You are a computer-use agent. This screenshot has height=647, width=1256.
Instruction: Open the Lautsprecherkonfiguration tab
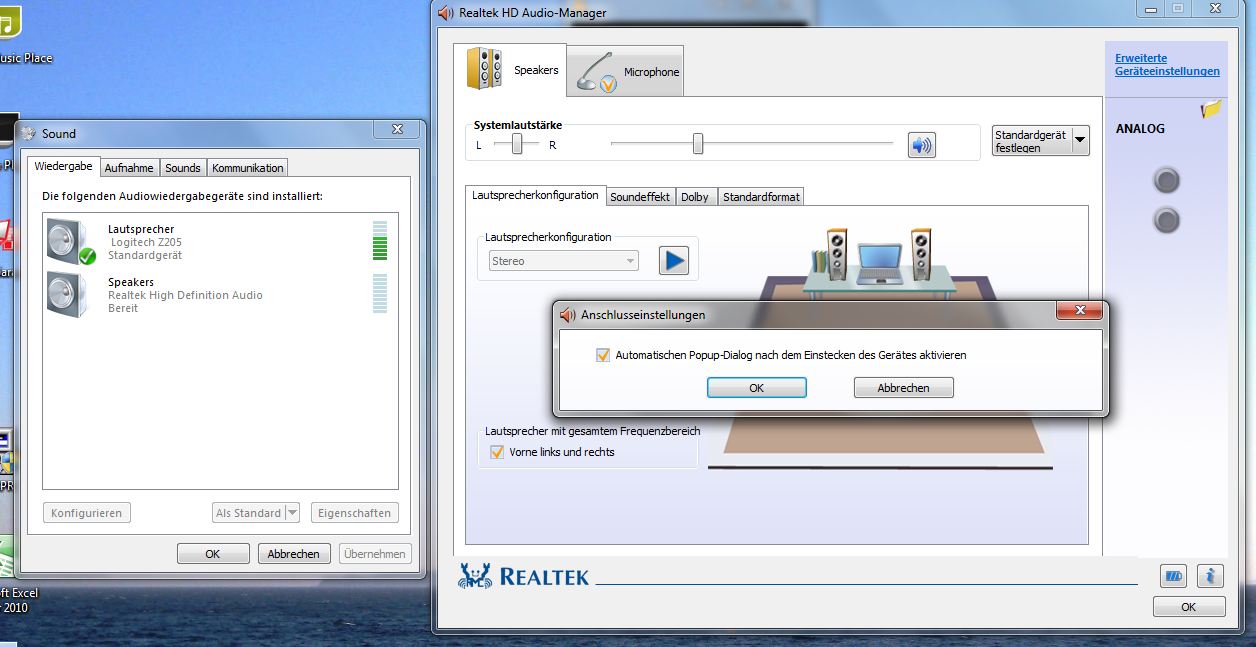[x=536, y=195]
